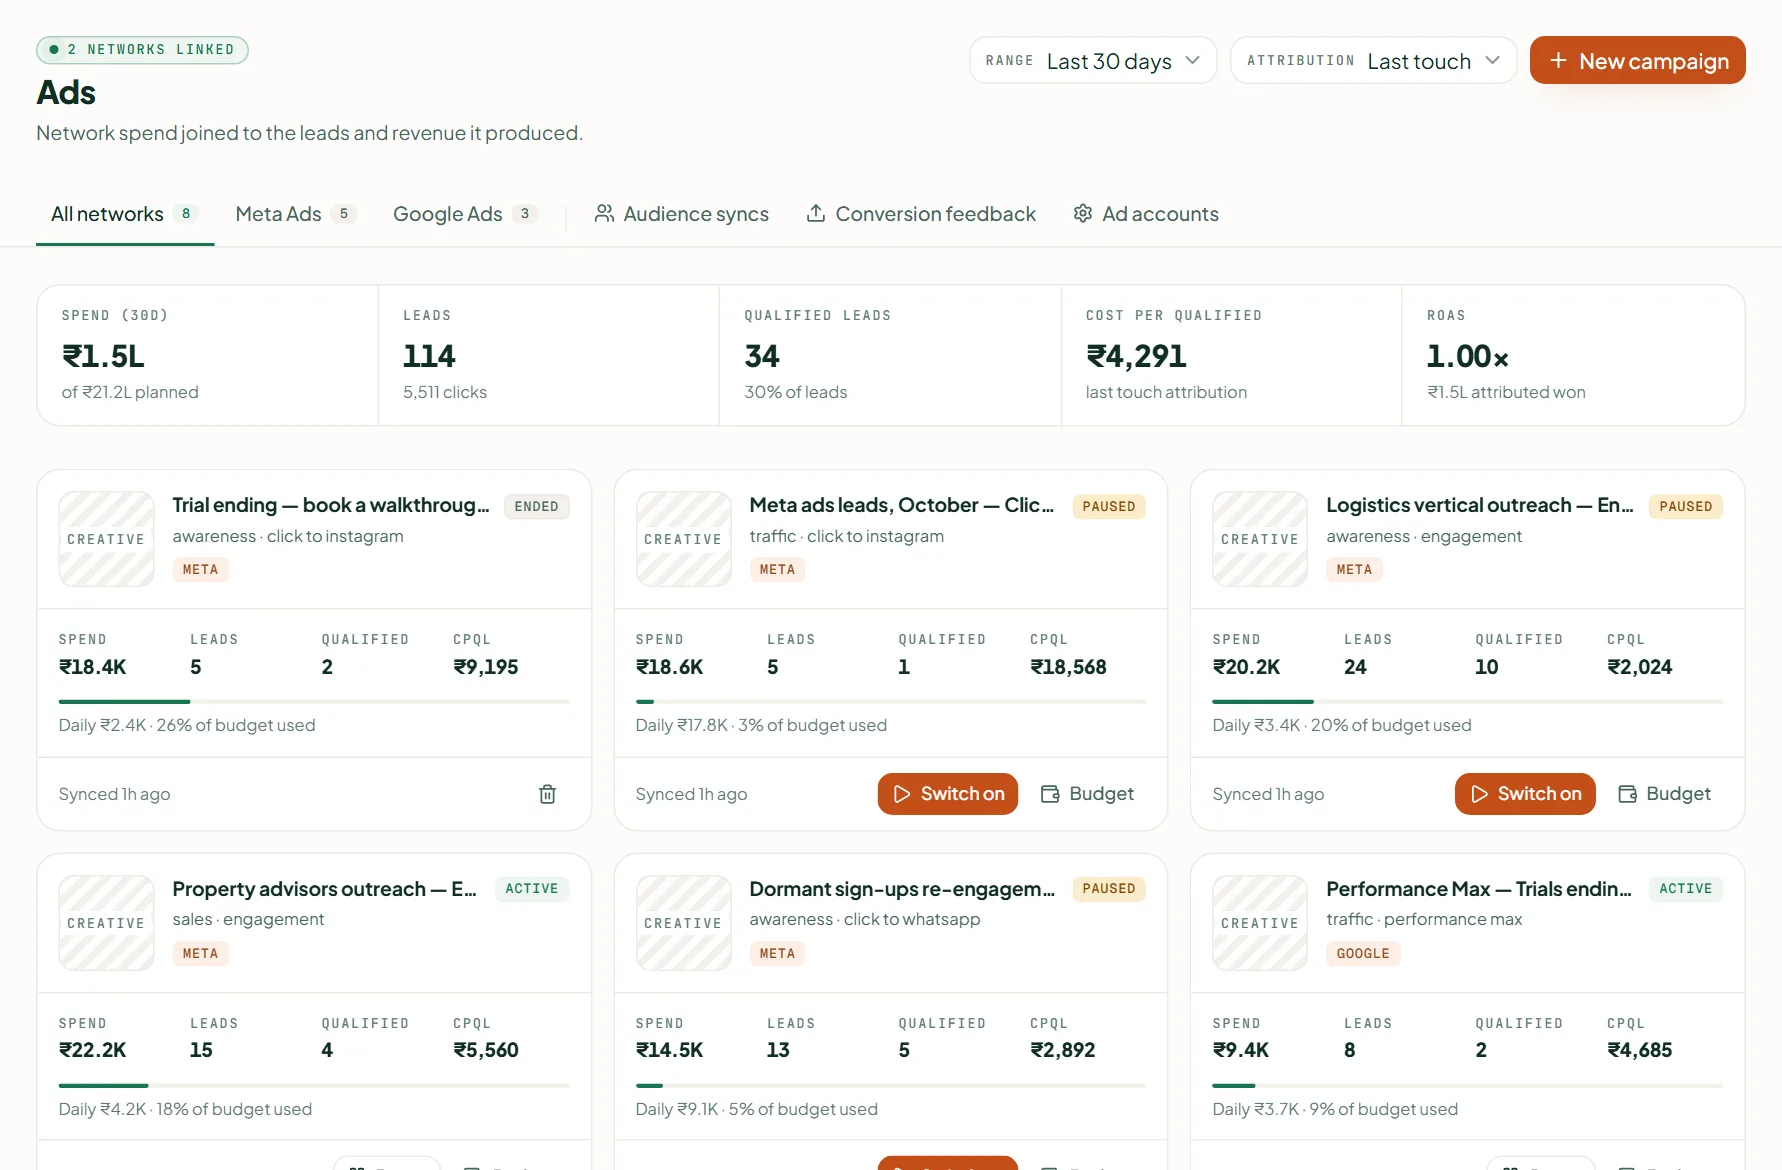
Task: Click the chevron in the Attribution selector
Action: (x=1493, y=60)
